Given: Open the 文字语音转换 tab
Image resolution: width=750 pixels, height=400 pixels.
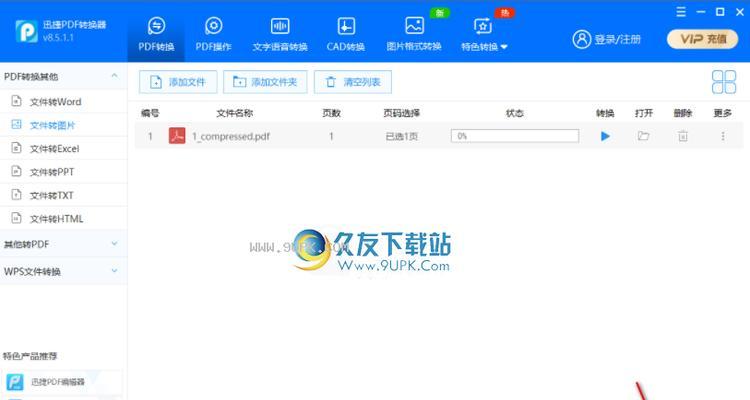Looking at the screenshot, I should tap(280, 33).
